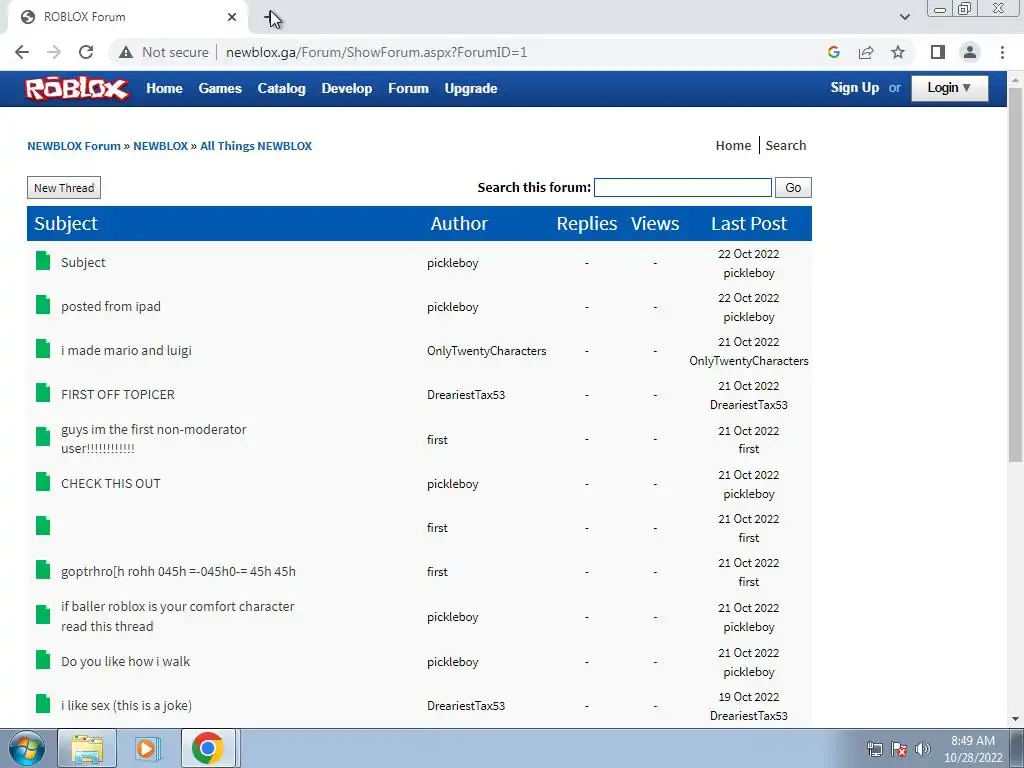The width and height of the screenshot is (1024, 768).
Task: Click the ROBLOX logo
Action: pyautogui.click(x=76, y=88)
